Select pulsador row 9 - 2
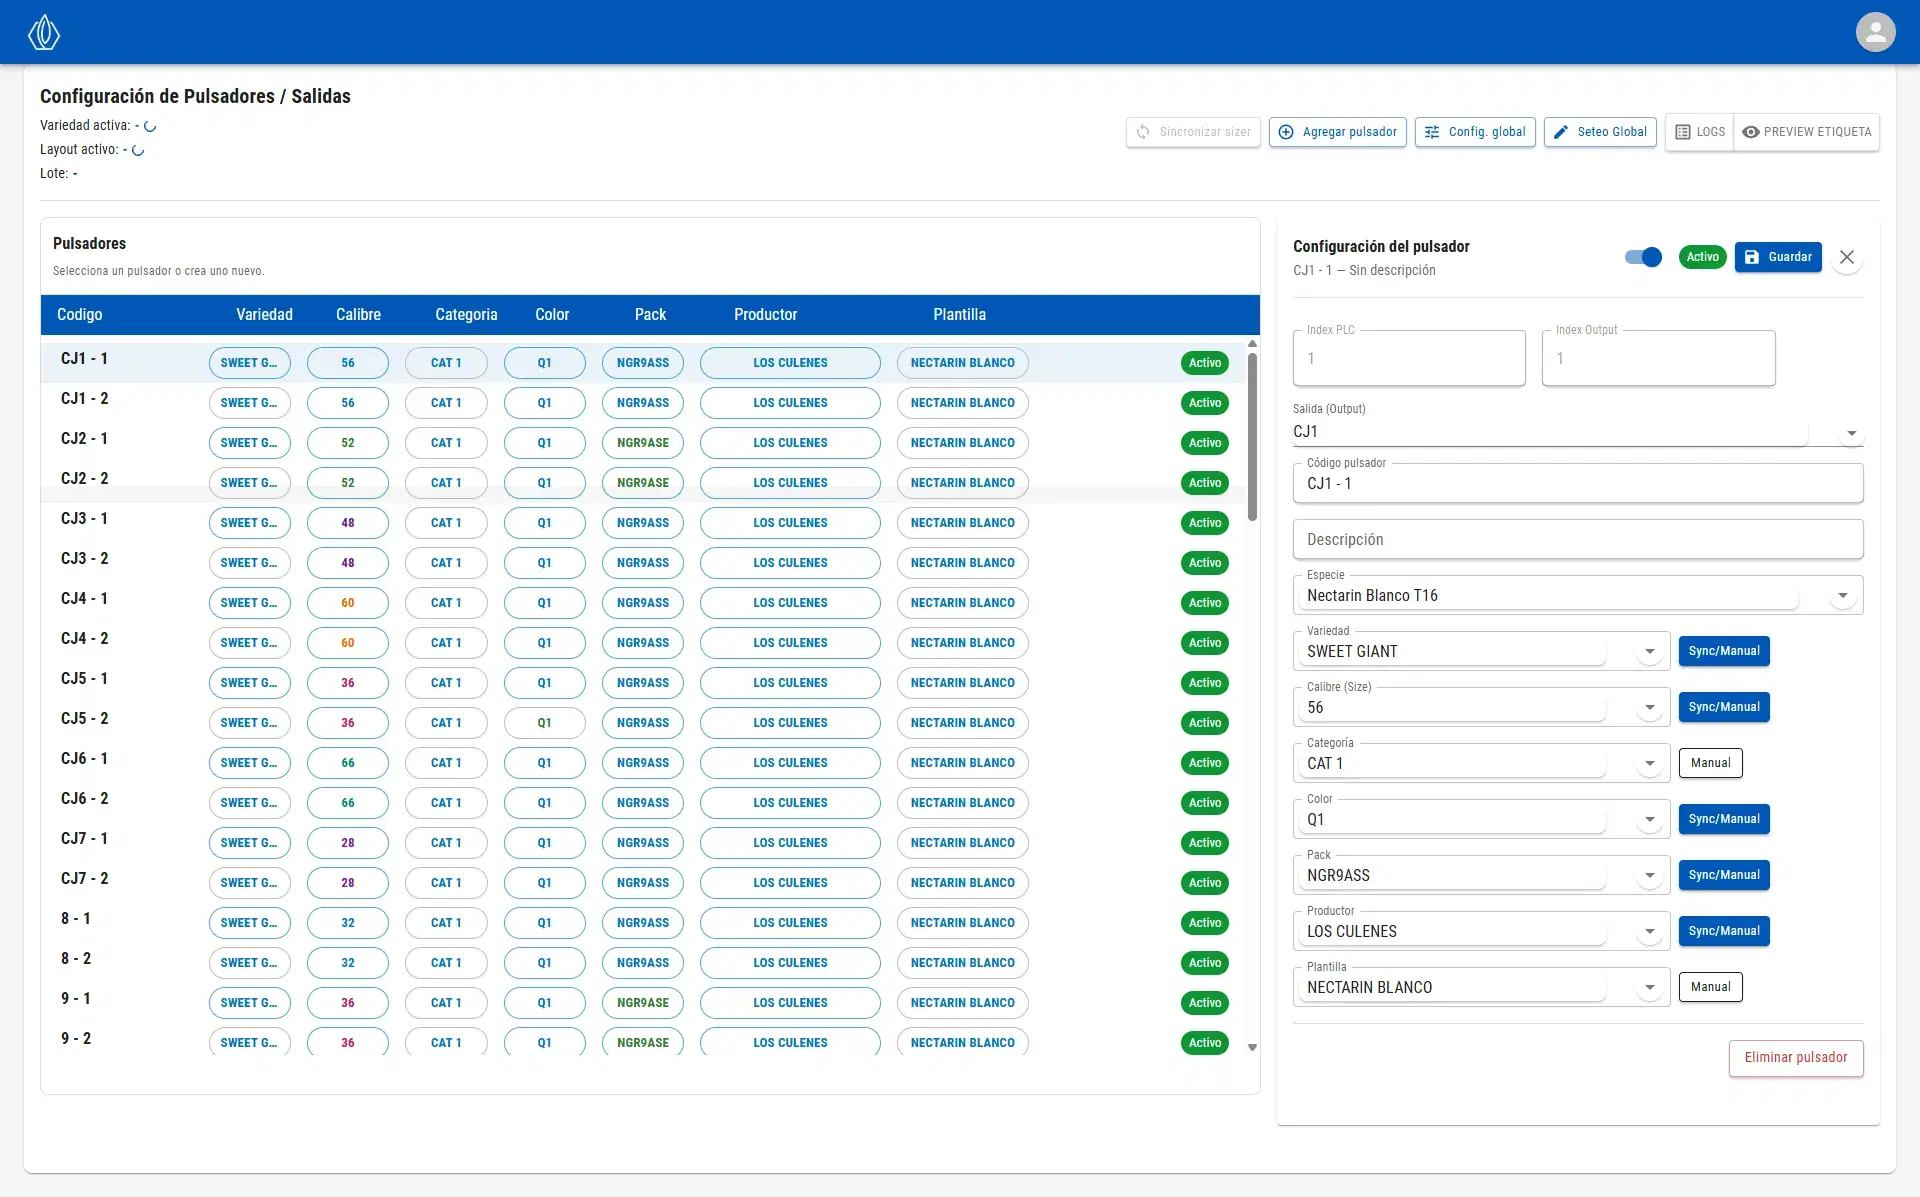 click(x=643, y=1041)
